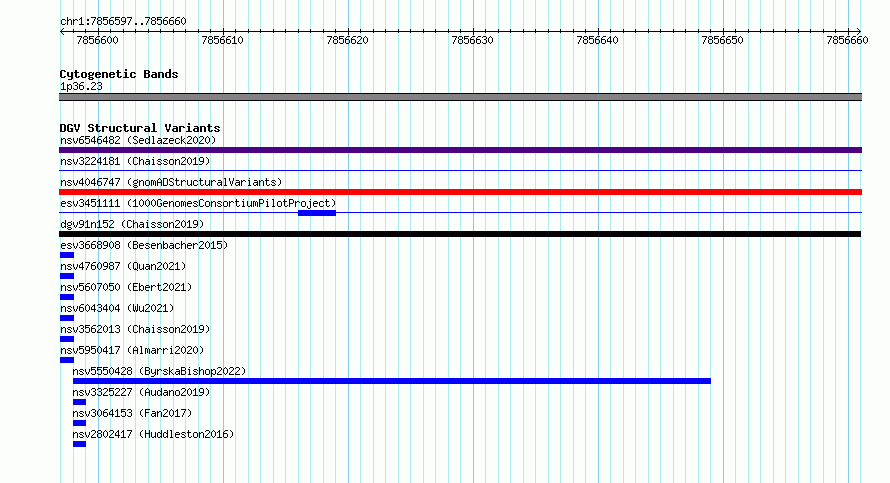Open nsv5950417 (Almarri2020) label
890x483 pixels.
[x=132, y=350]
